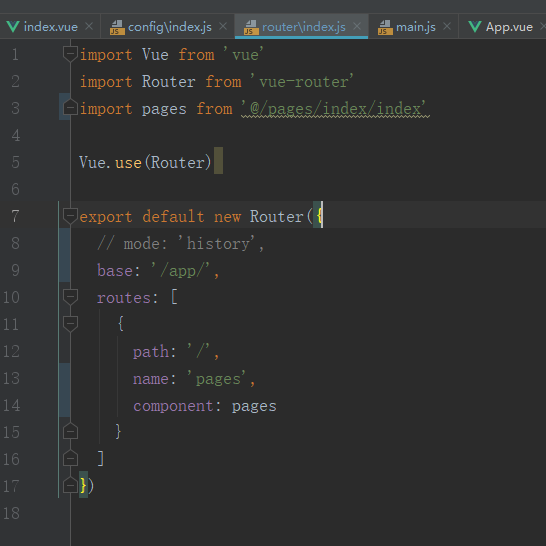Image resolution: width=546 pixels, height=546 pixels.
Task: Close the router\index.js tab
Action: 357,26
